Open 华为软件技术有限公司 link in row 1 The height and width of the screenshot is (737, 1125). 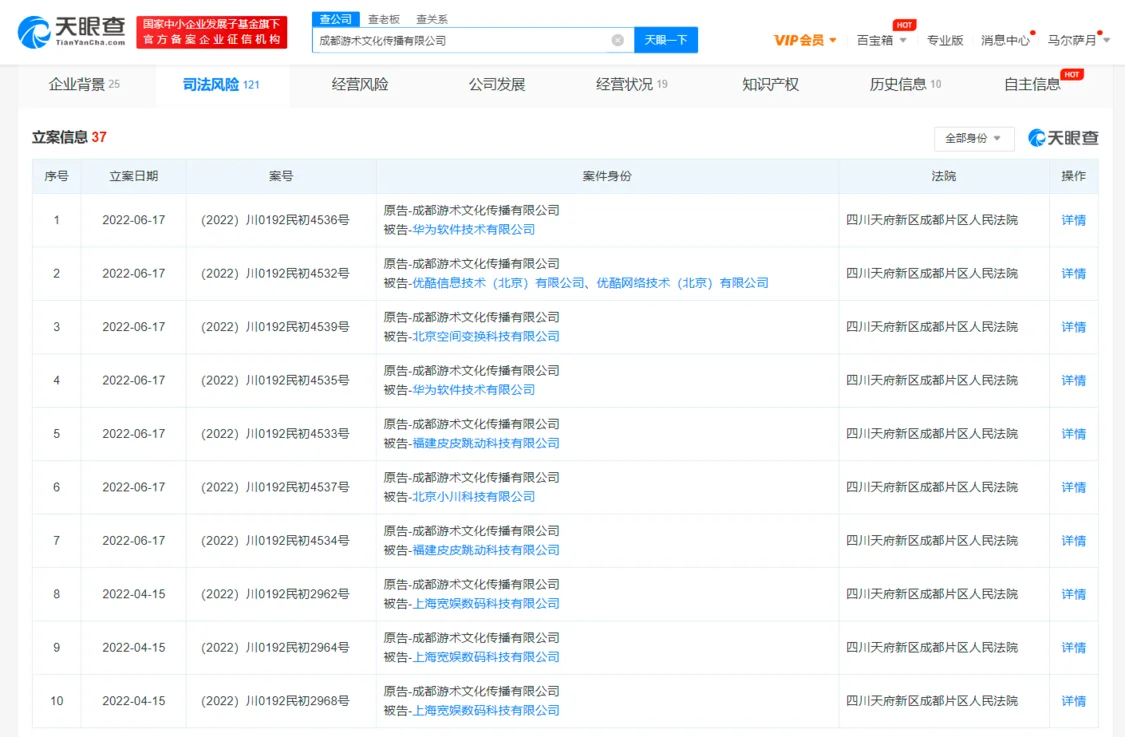pos(473,229)
